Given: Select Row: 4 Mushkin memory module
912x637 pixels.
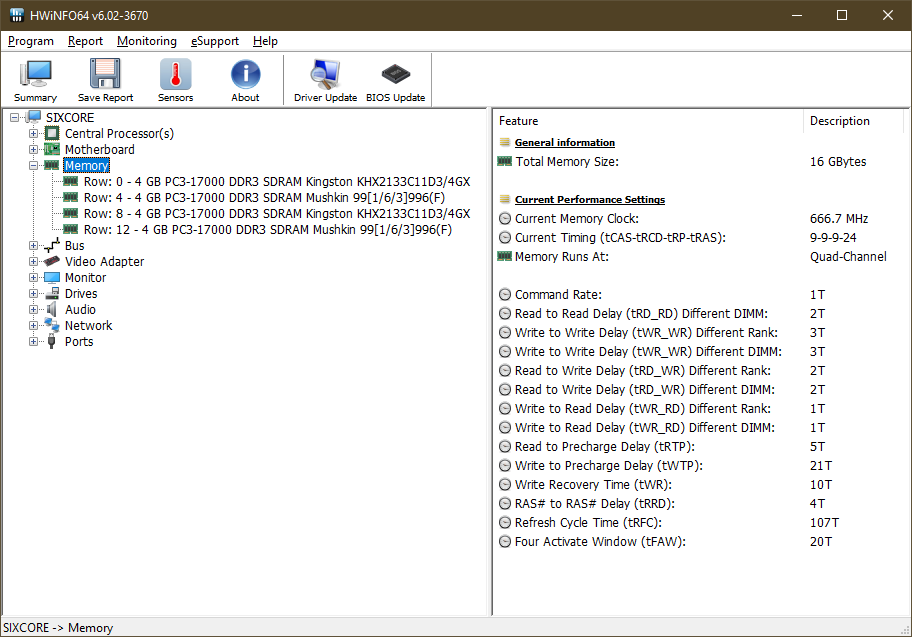Looking at the screenshot, I should pos(264,197).
